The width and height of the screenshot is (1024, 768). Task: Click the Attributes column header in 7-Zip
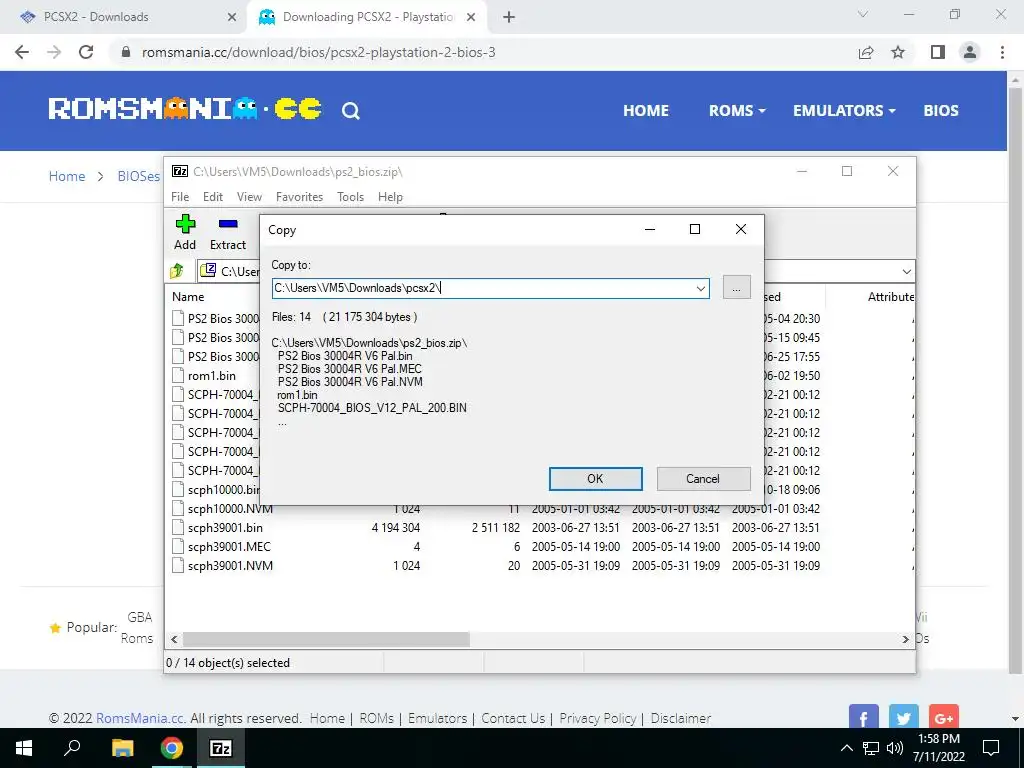891,296
